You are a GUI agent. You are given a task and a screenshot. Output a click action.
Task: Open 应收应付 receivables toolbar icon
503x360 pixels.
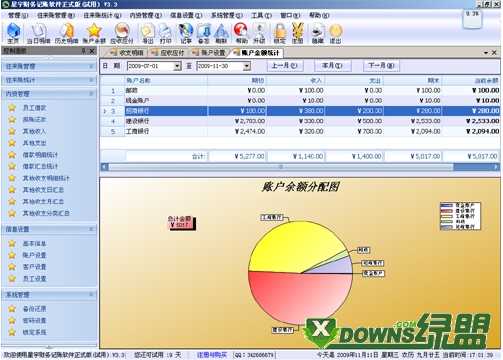point(122,33)
